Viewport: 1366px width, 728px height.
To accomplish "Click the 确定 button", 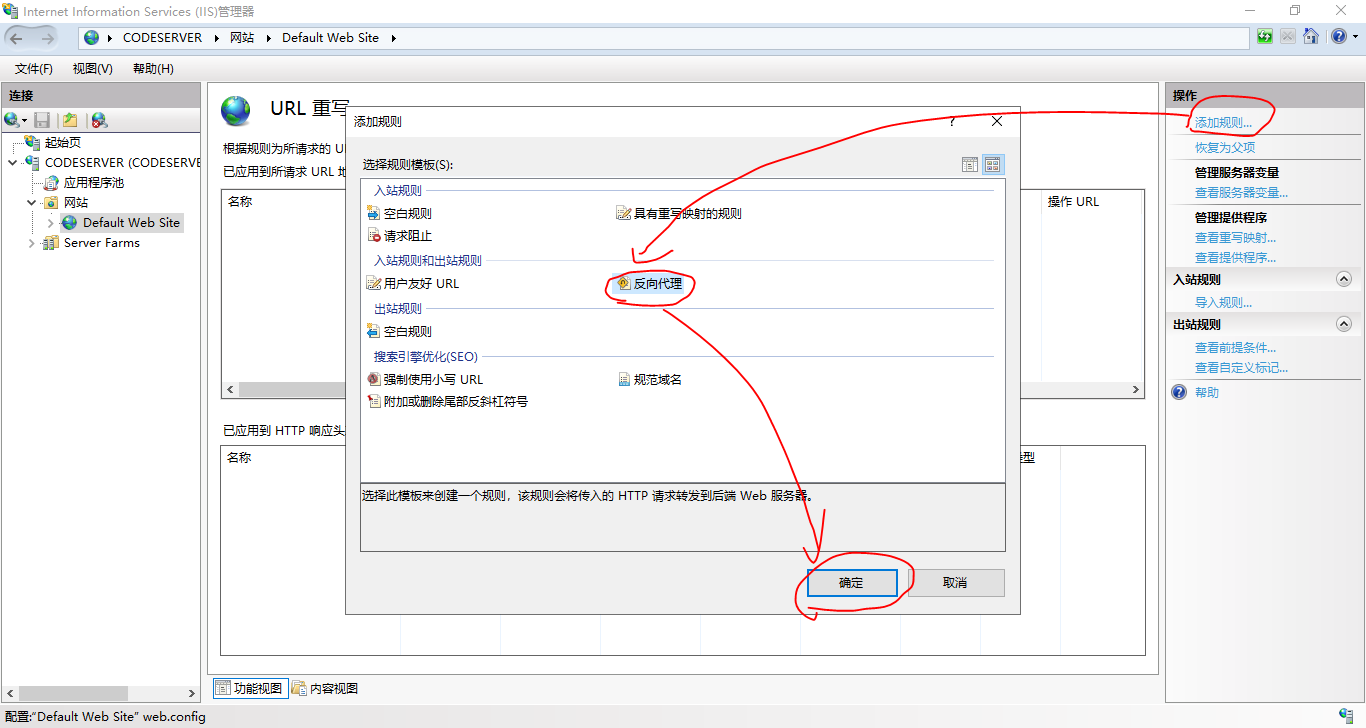I will pos(850,583).
